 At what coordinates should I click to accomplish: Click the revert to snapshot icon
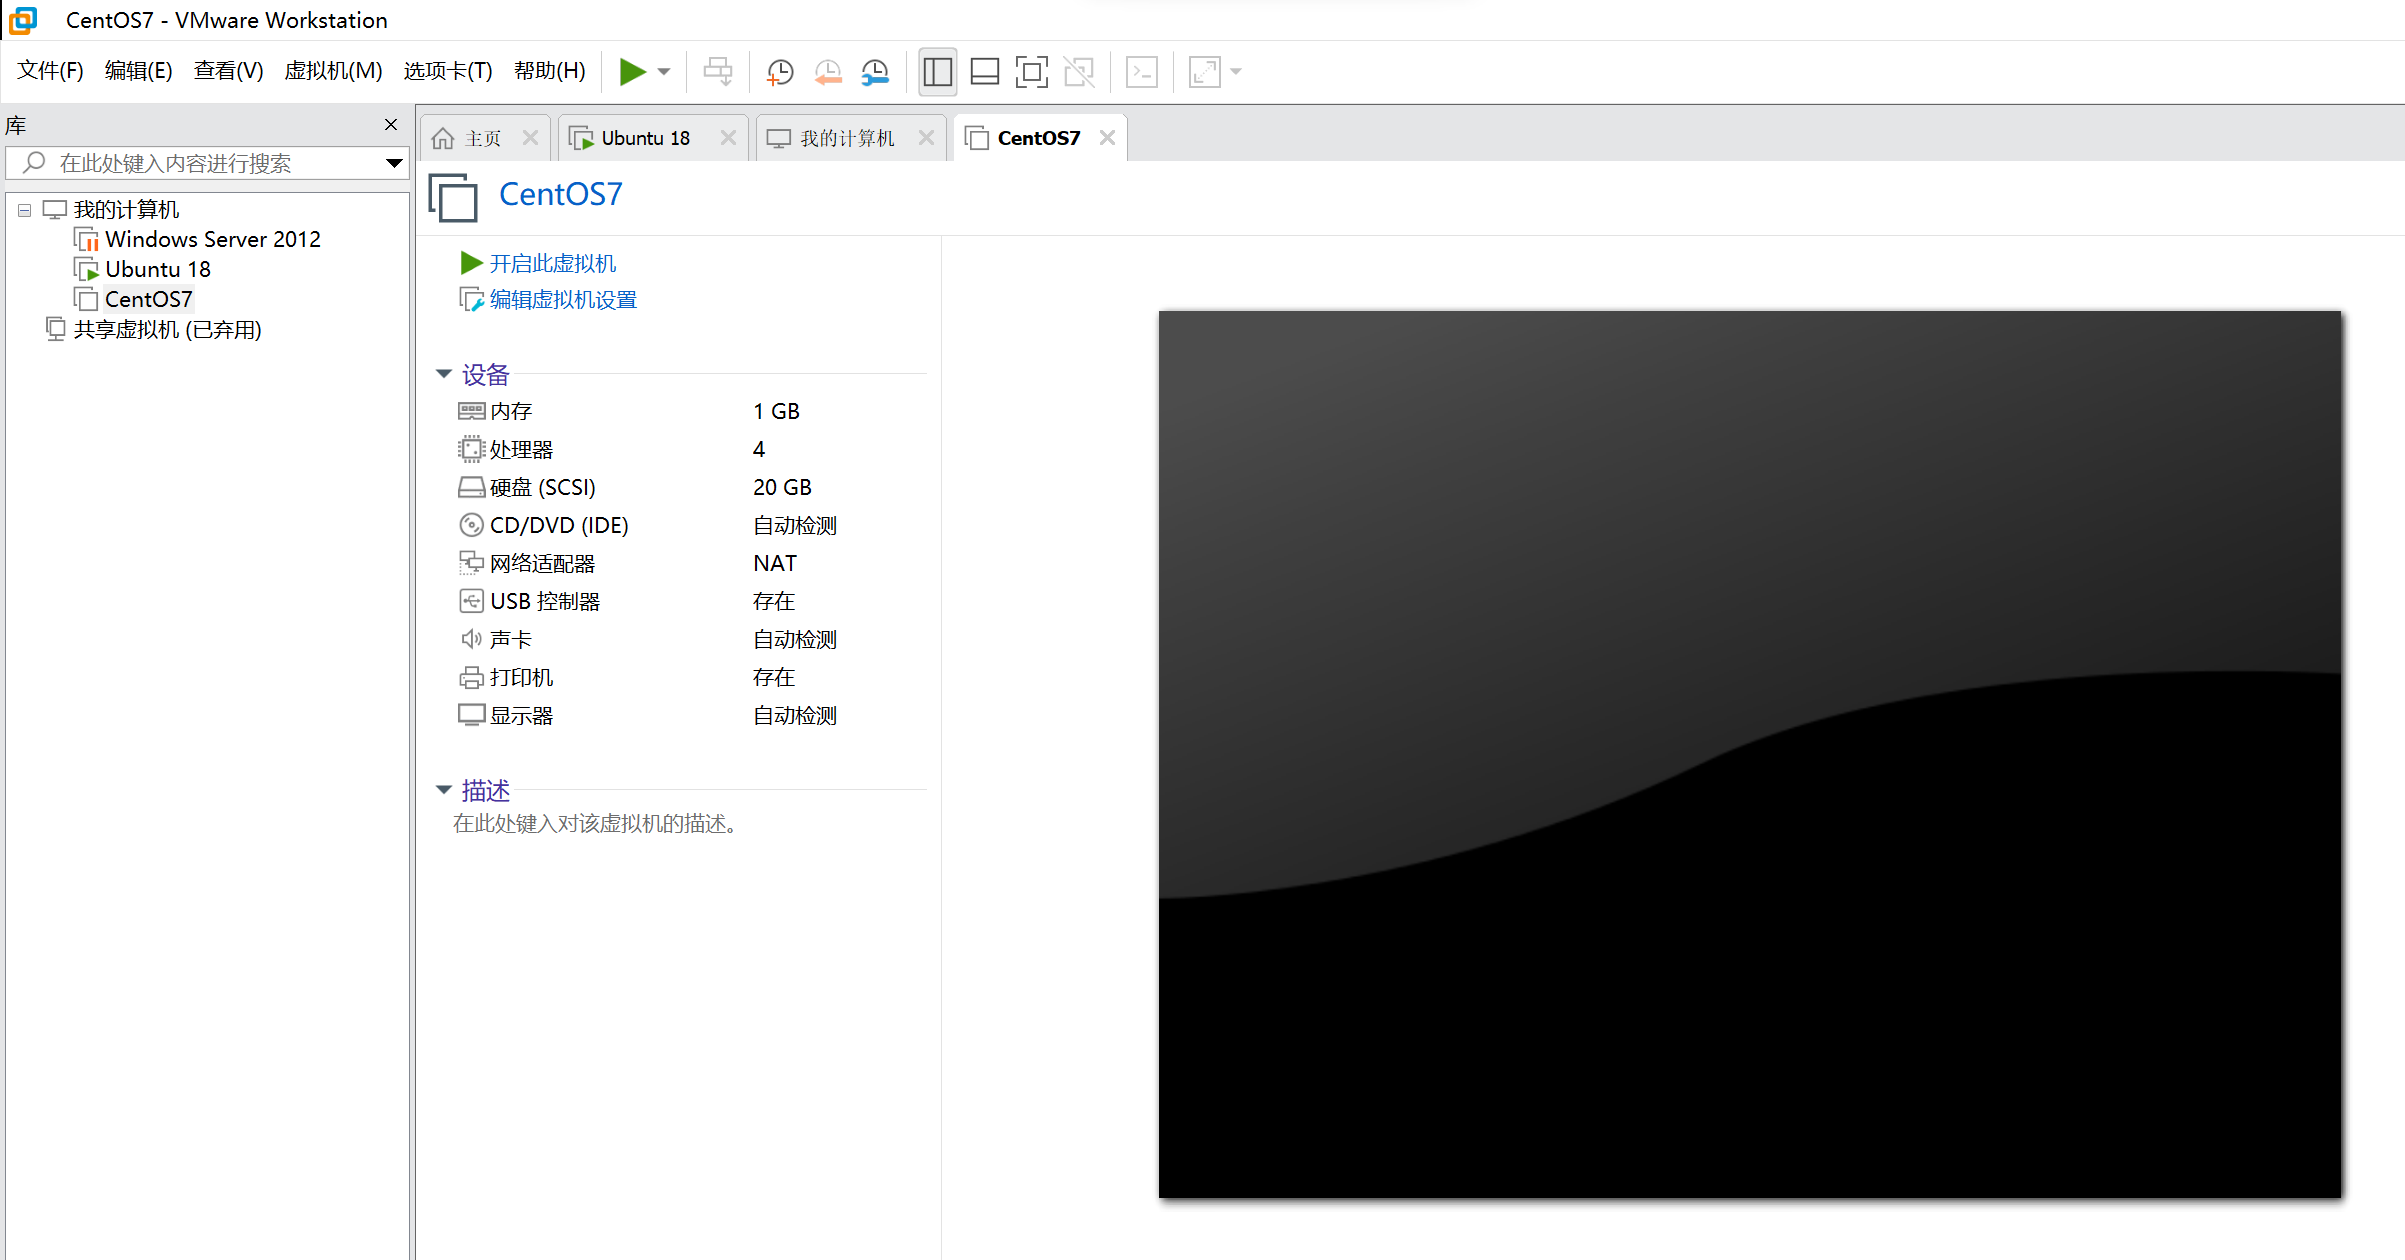(827, 71)
